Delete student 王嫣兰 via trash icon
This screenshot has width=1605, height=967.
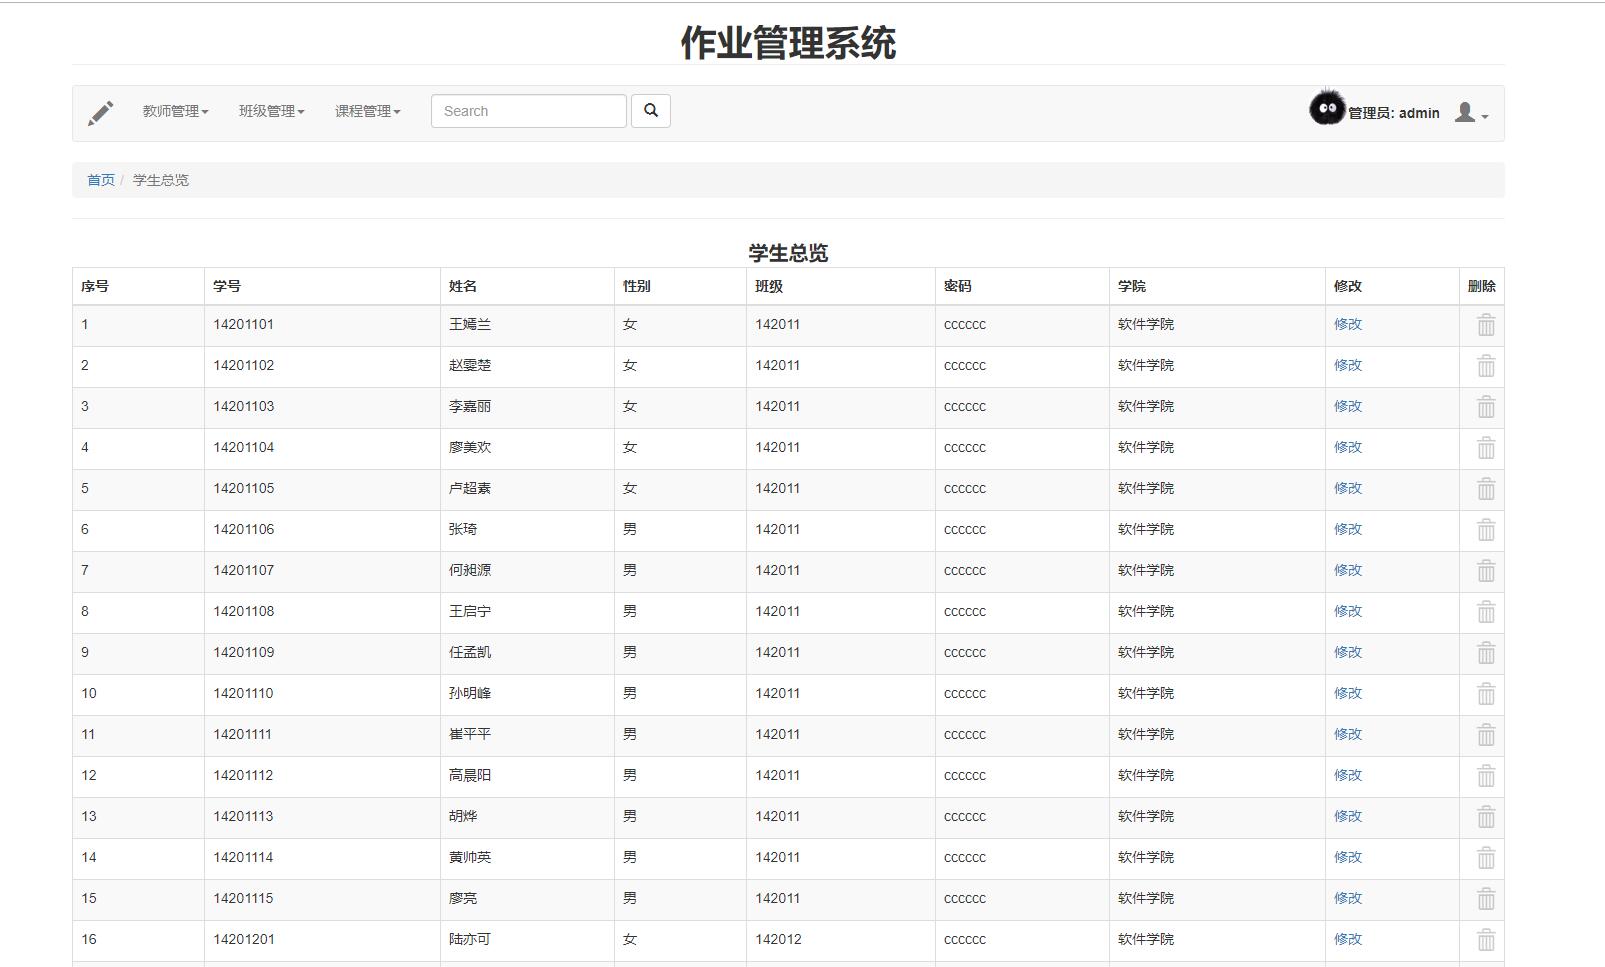pos(1484,324)
